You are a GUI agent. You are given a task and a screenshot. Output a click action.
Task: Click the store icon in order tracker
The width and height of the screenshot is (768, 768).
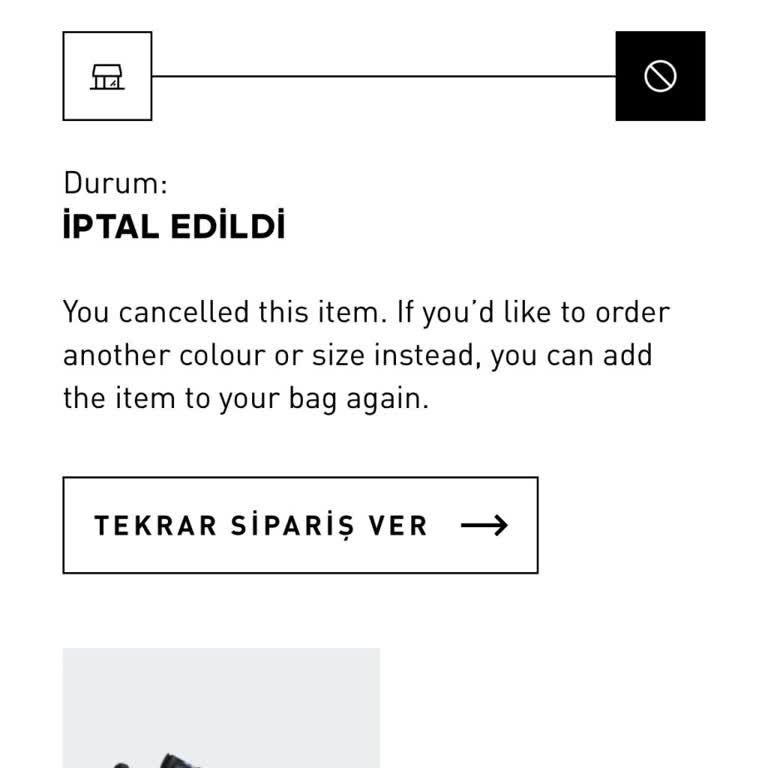[107, 76]
